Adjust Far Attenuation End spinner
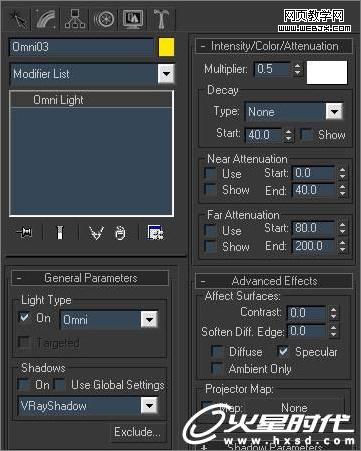 [342, 246]
